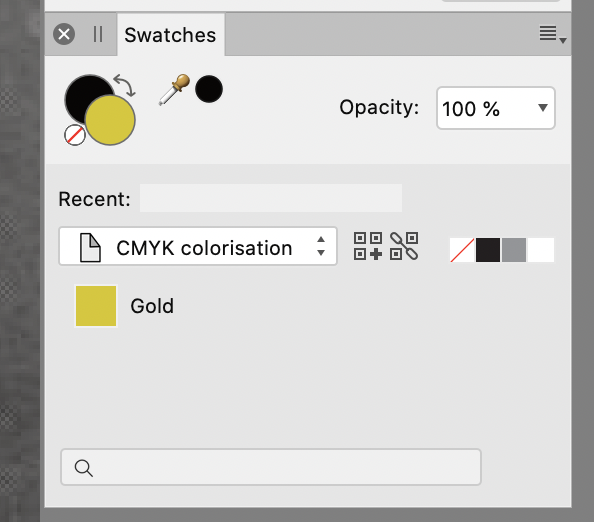The height and width of the screenshot is (522, 594).
Task: Focus the swatch search field
Action: point(271,467)
